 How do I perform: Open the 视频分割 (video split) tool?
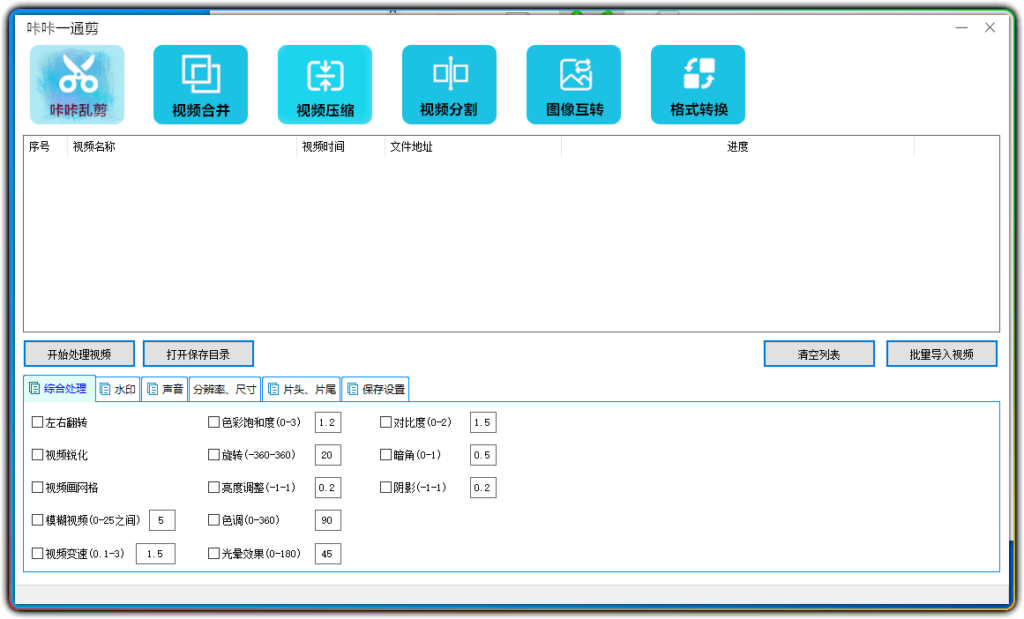pos(449,84)
